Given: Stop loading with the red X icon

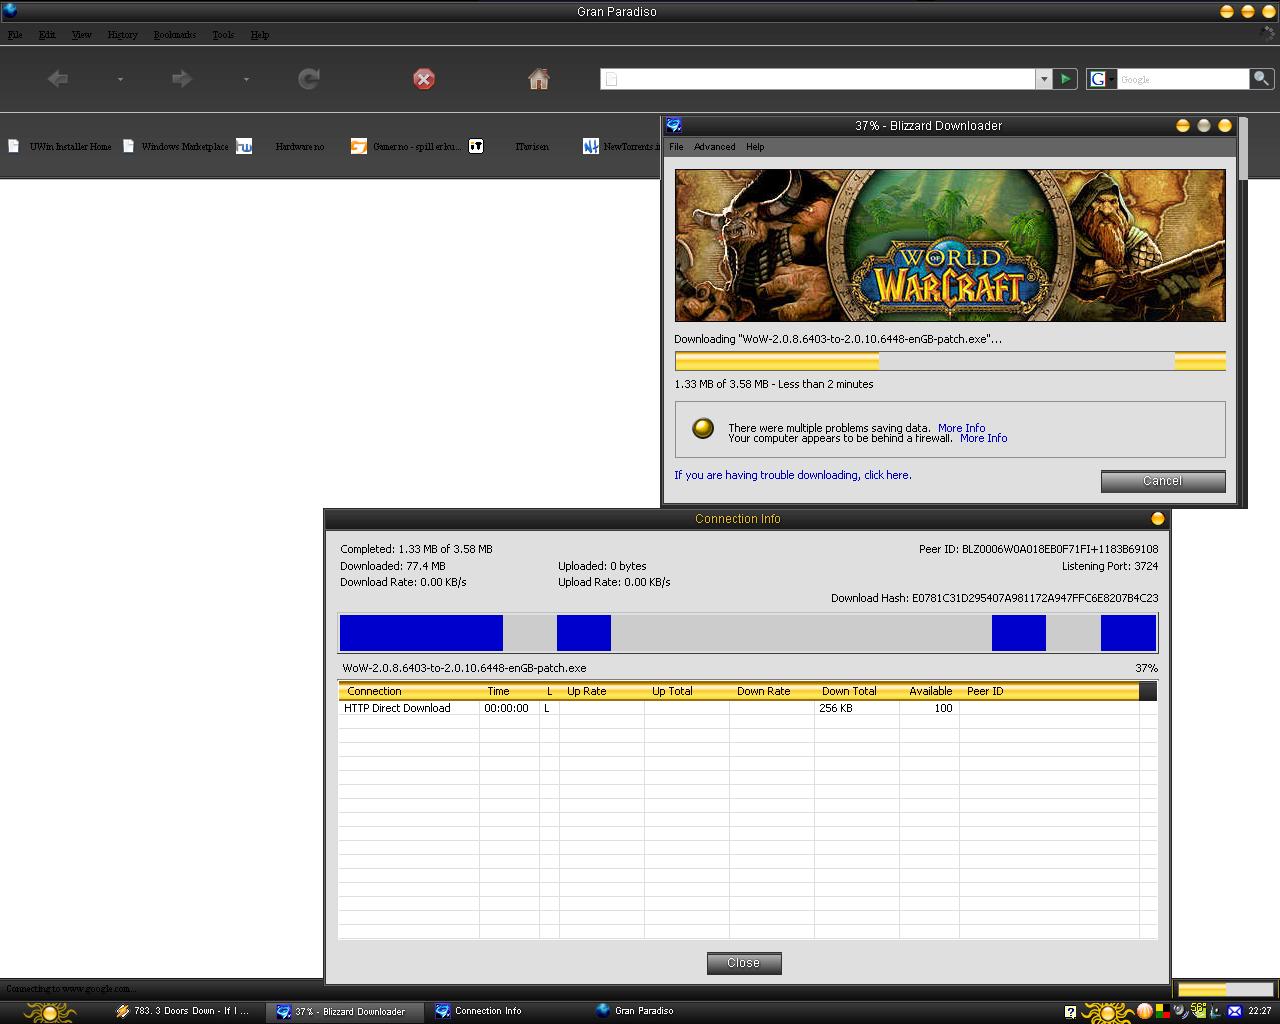Looking at the screenshot, I should (424, 79).
